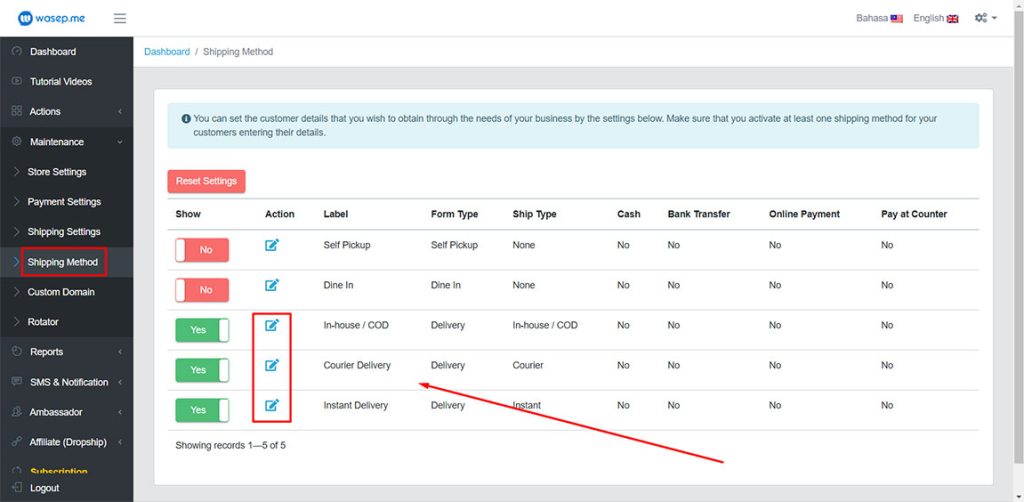
Task: Click the Actions grid icon
Action: pyautogui.click(x=17, y=111)
